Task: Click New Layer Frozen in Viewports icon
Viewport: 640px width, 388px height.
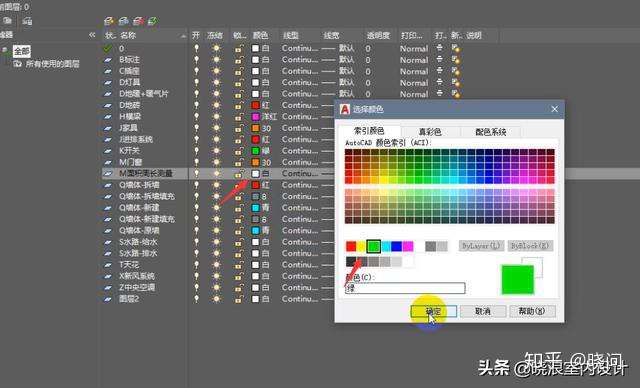Action: pos(123,20)
